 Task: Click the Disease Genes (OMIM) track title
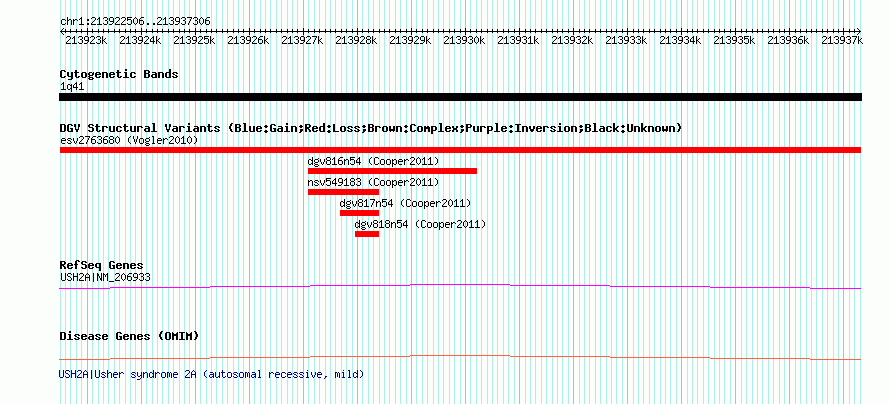(x=129, y=336)
